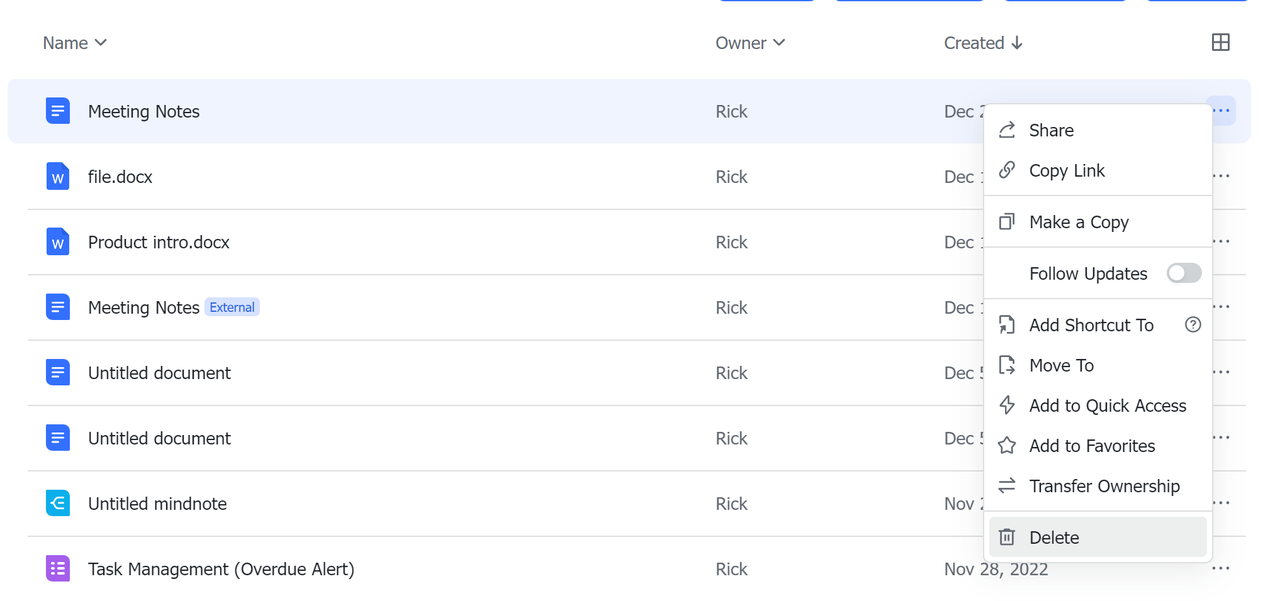Click the help icon beside Add Shortcut To

point(1192,325)
